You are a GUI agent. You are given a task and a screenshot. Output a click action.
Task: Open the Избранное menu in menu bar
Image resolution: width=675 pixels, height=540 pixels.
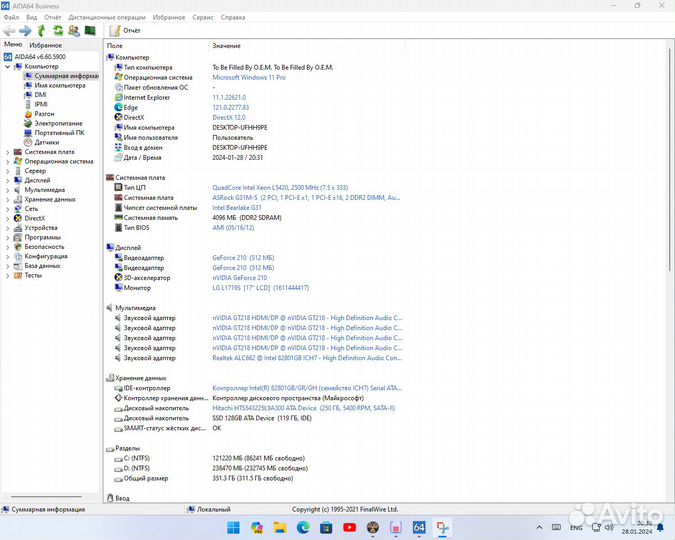(x=169, y=17)
